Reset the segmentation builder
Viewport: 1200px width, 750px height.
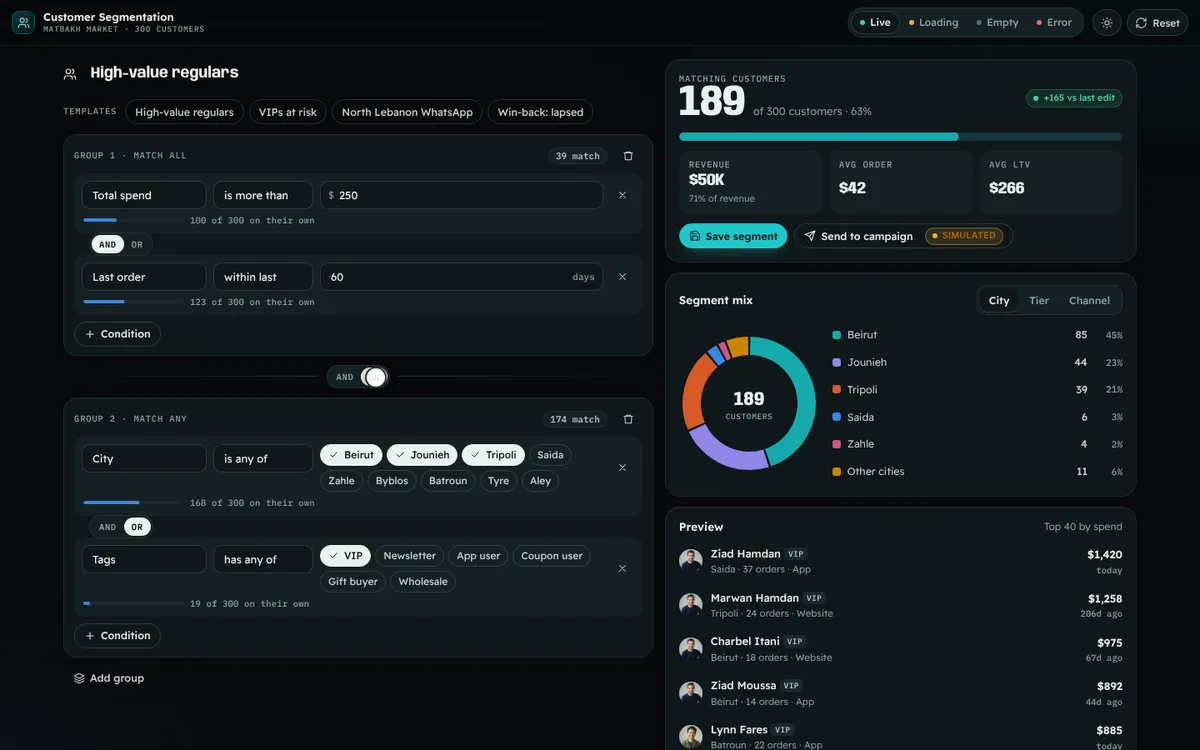pos(1157,23)
